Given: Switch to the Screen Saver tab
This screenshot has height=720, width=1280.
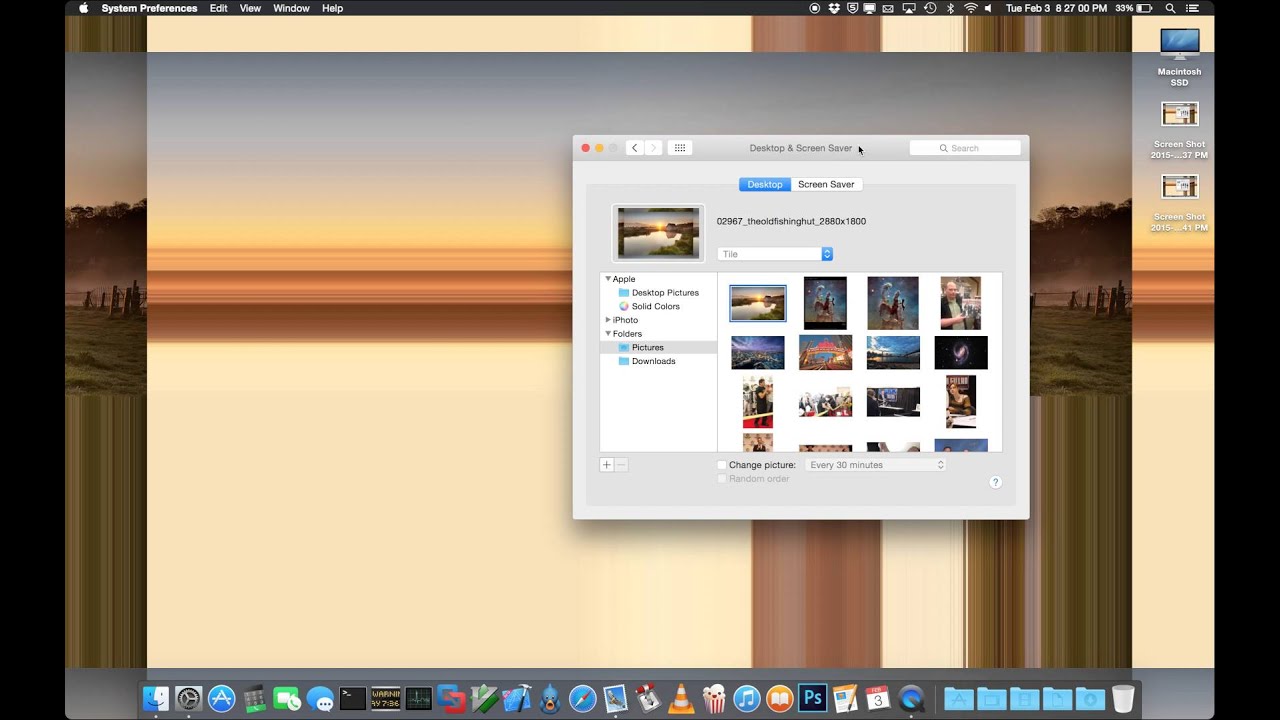Looking at the screenshot, I should (826, 184).
